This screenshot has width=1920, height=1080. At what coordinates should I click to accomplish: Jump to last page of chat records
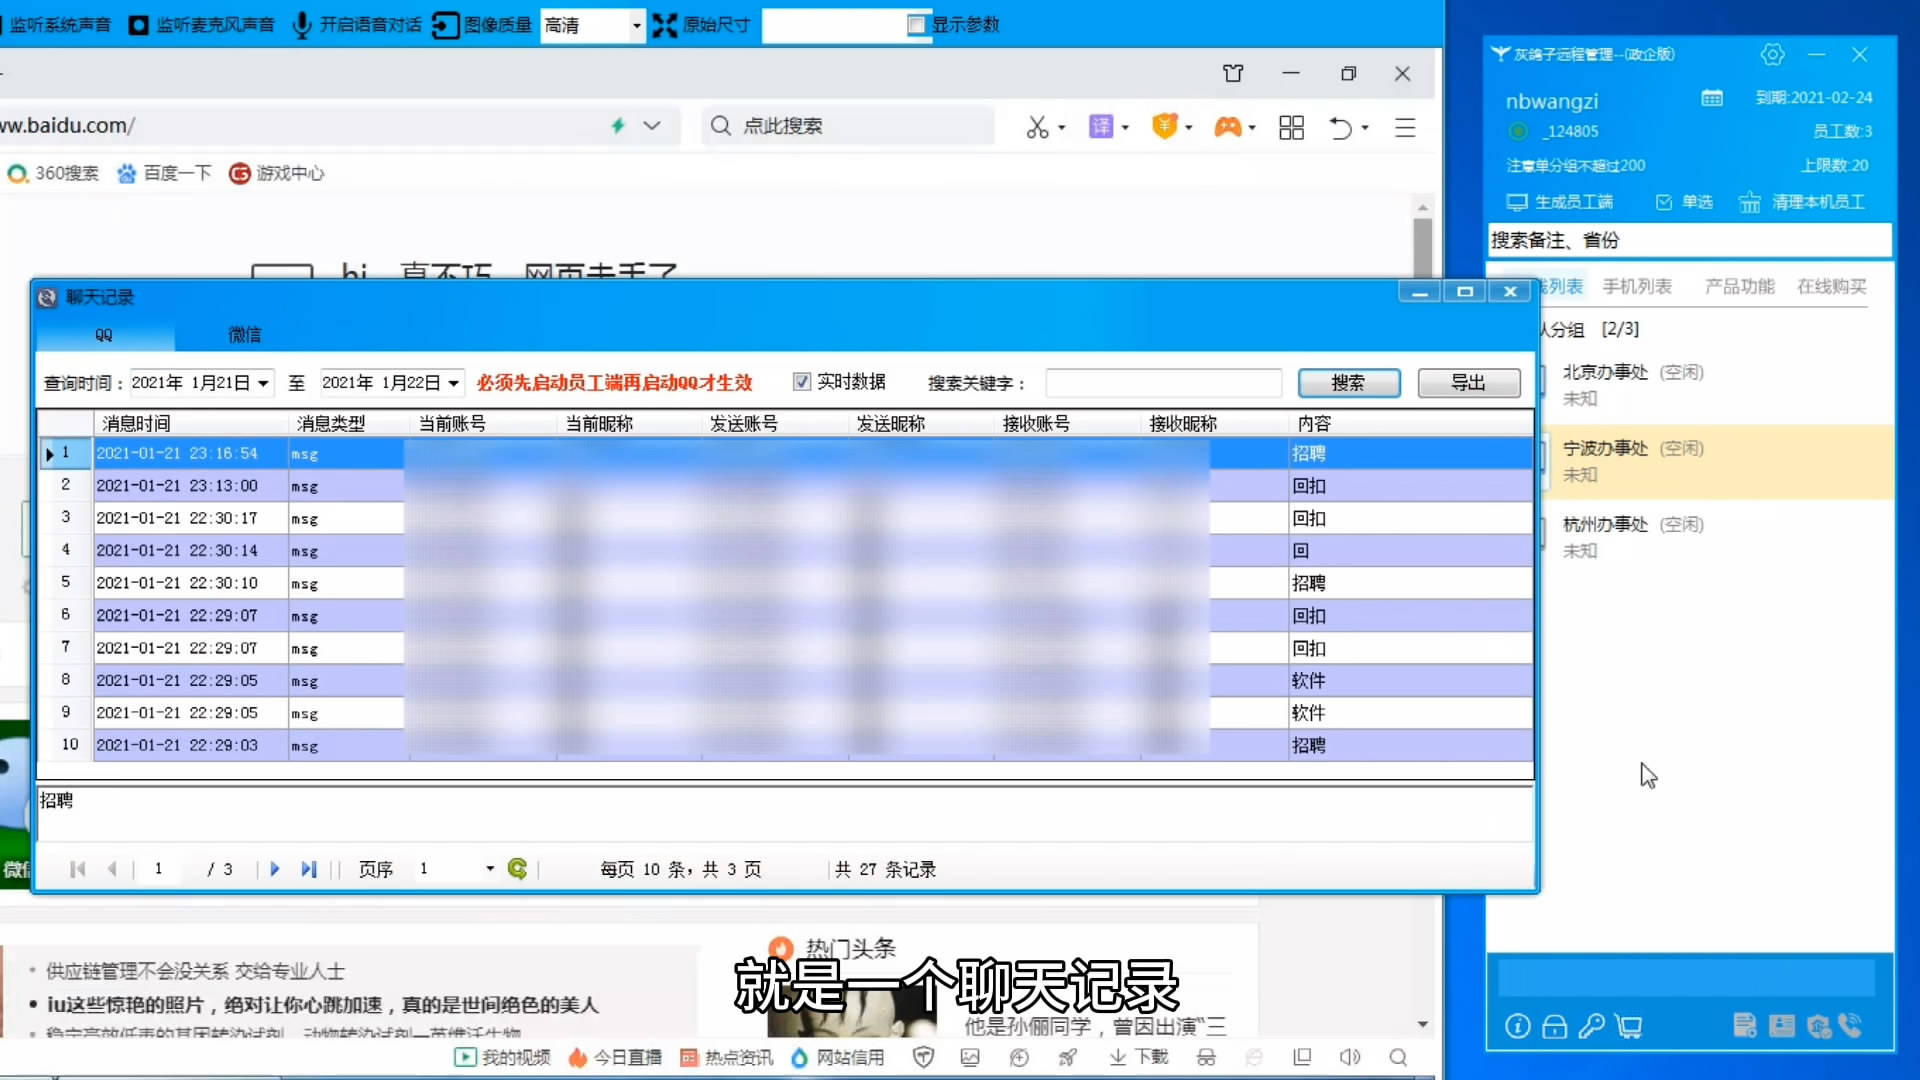pyautogui.click(x=308, y=869)
